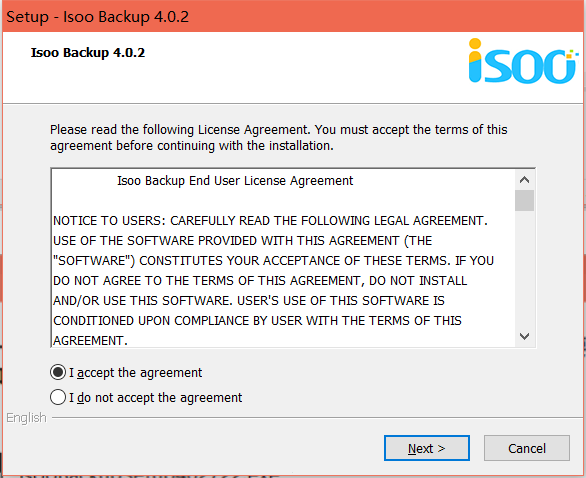Click the 'Isoo Backup End User License Agreement' heading

(x=235, y=181)
